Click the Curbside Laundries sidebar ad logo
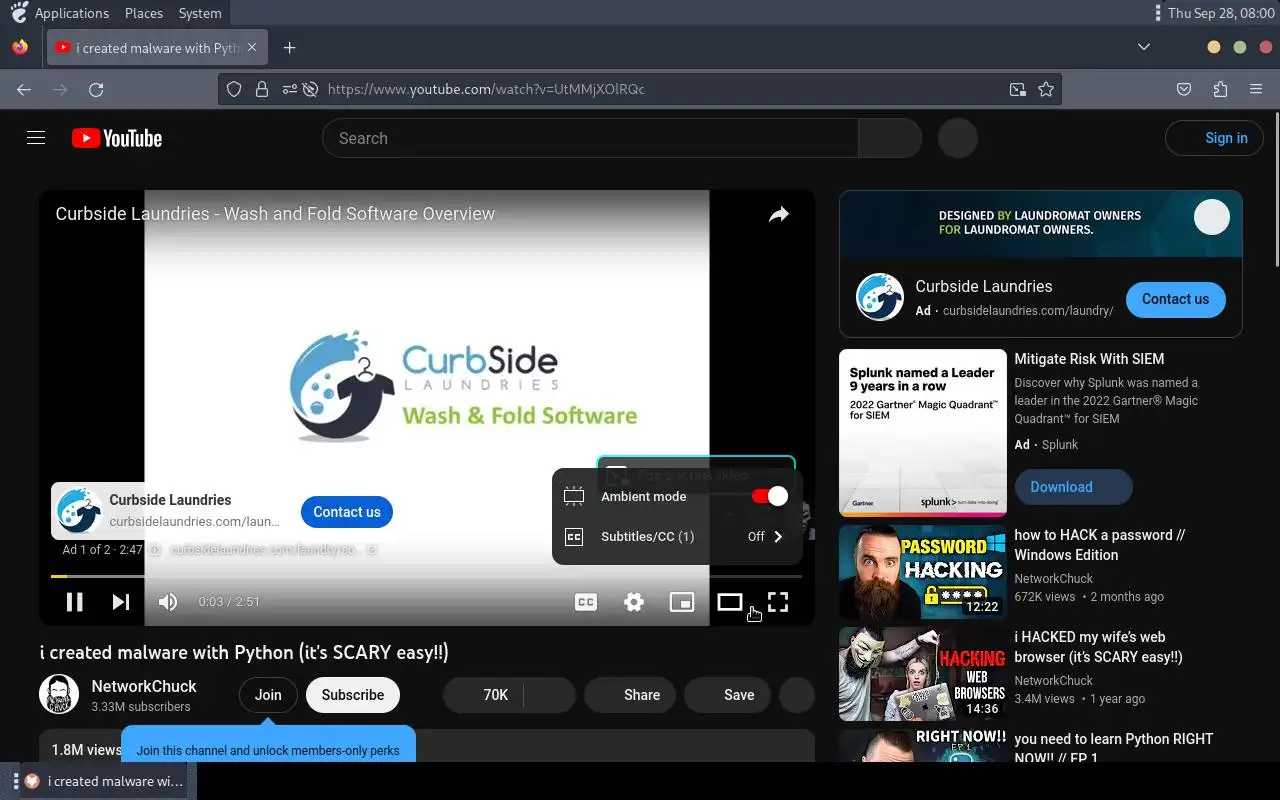1280x800 pixels. (880, 298)
